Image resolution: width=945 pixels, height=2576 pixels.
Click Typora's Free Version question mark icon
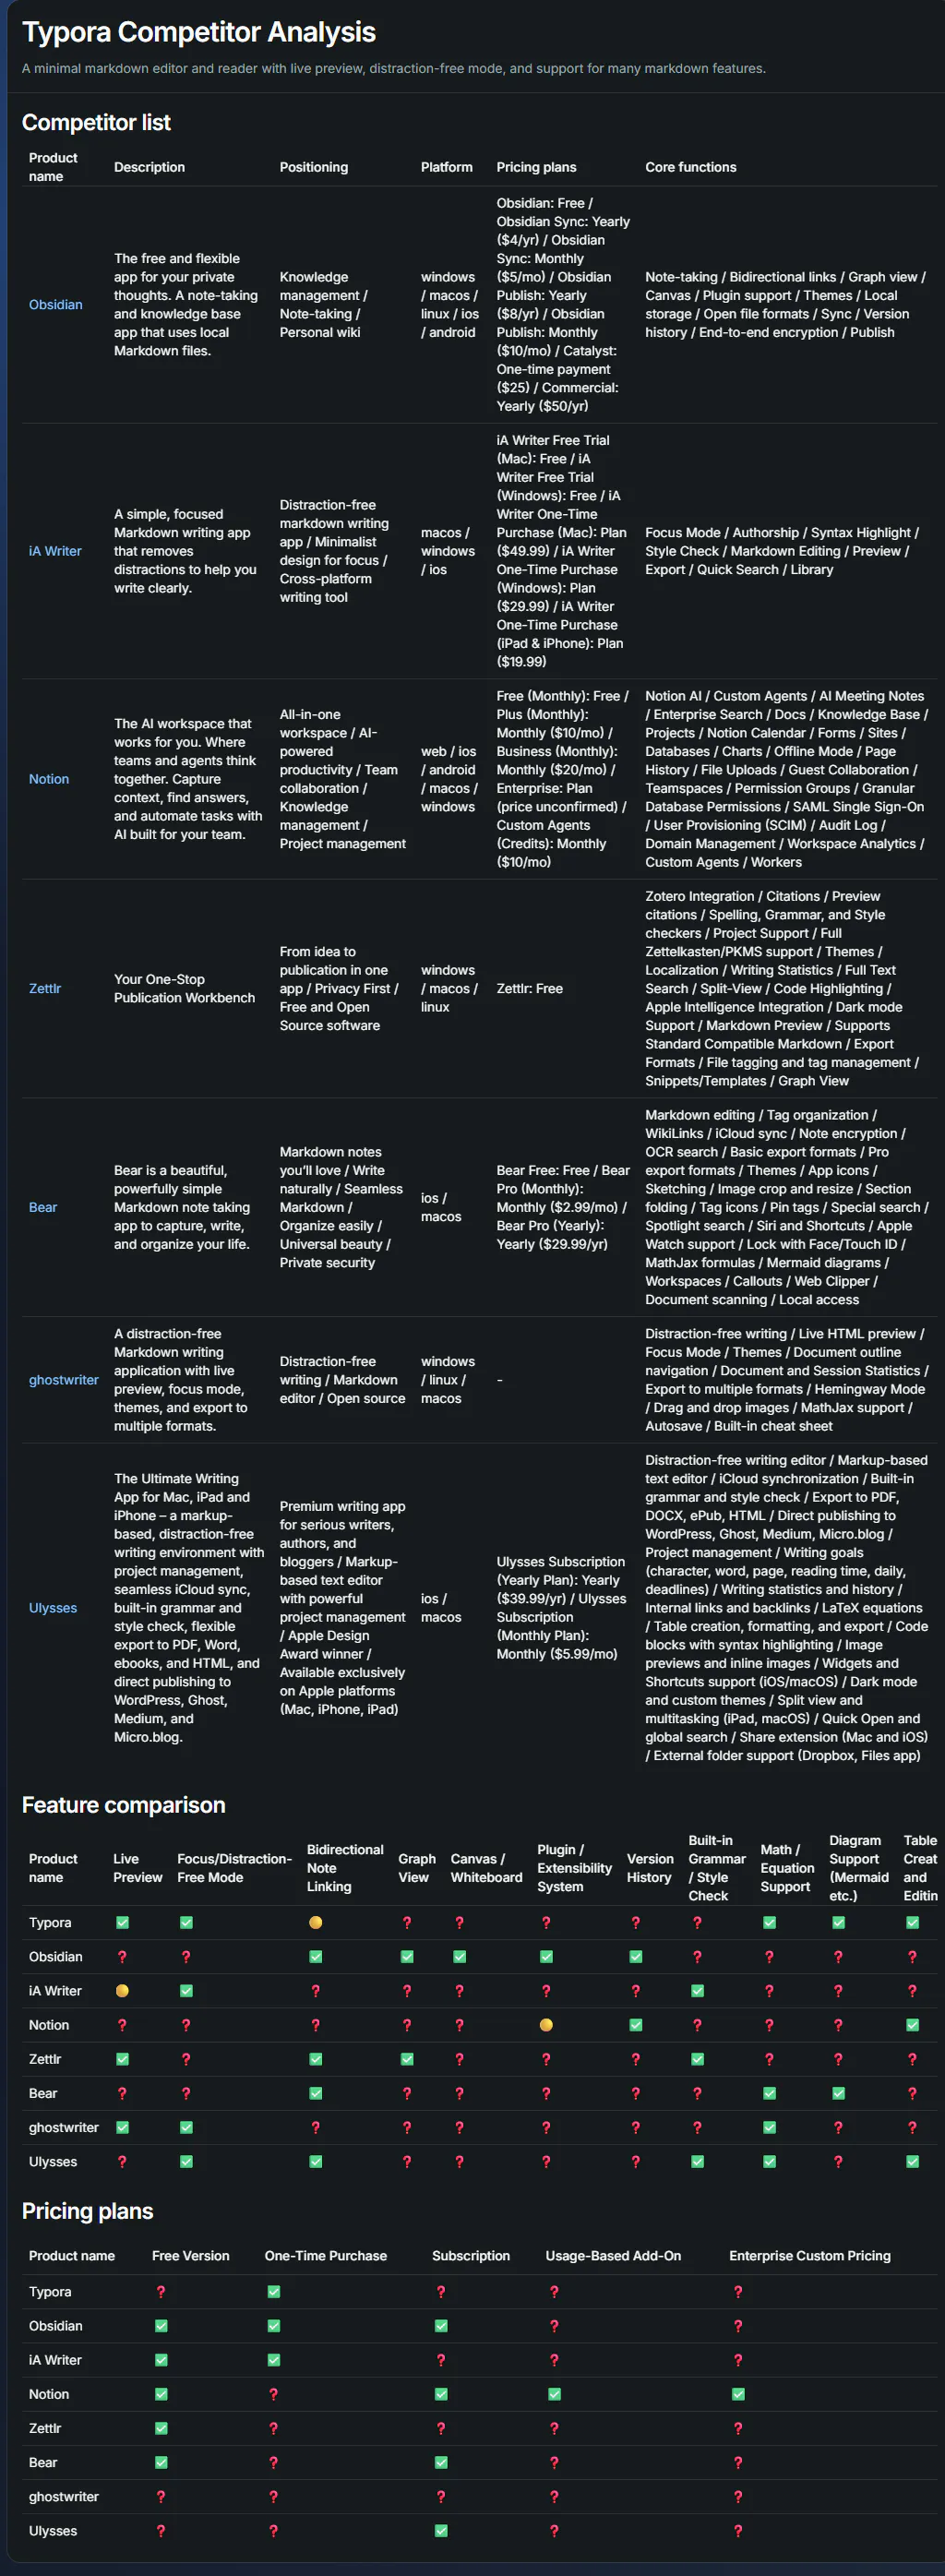tap(161, 2291)
